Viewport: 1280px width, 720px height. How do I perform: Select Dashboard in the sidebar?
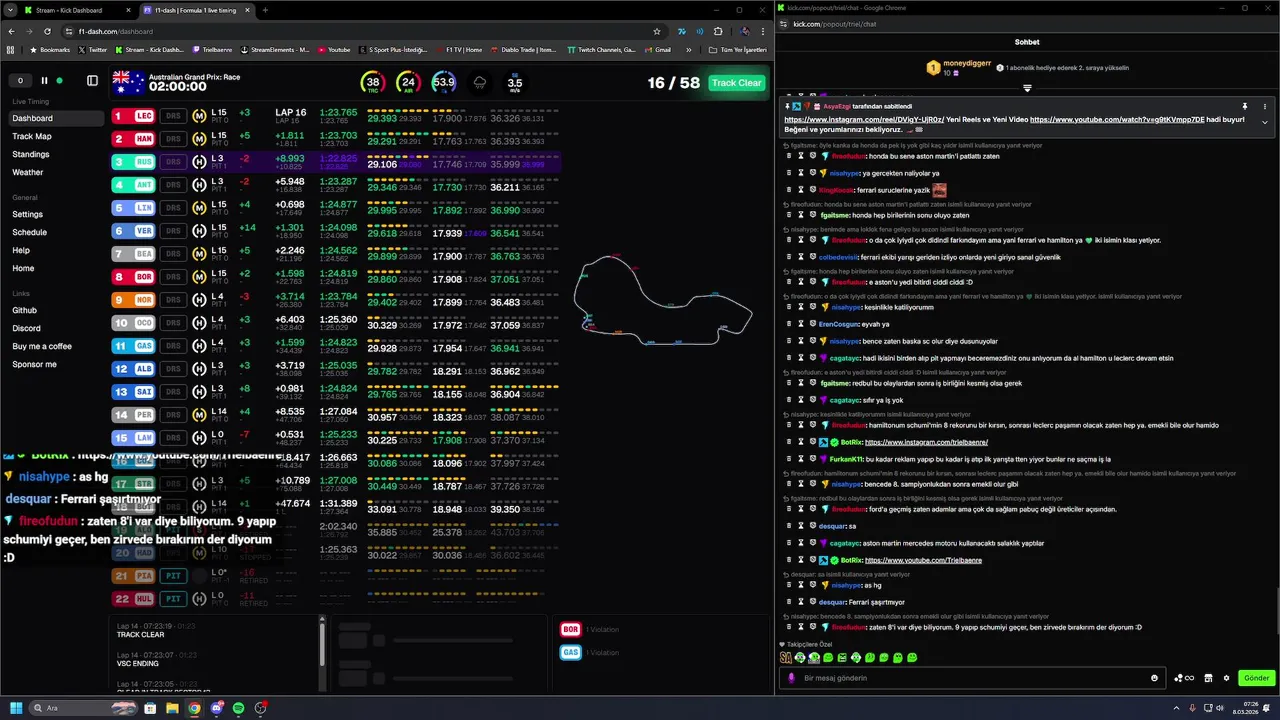(55, 118)
